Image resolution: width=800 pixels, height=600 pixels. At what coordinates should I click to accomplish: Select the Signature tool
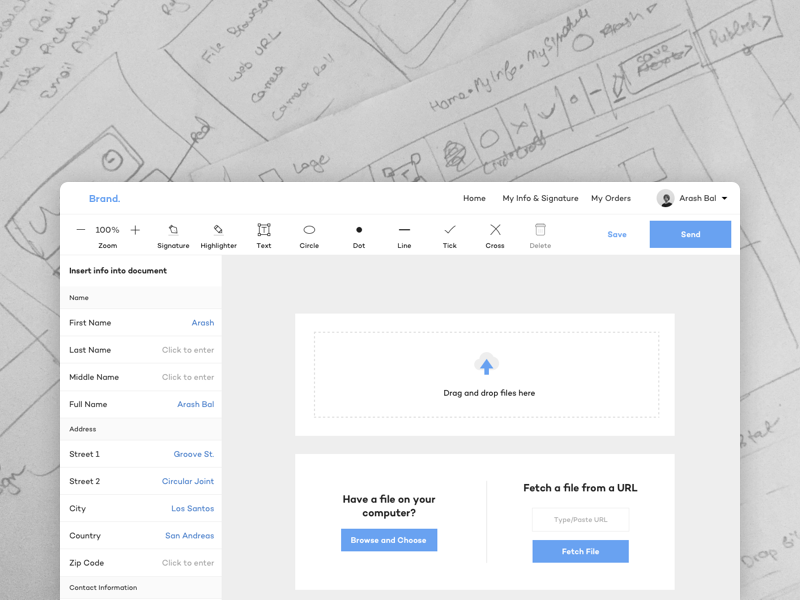pos(173,236)
